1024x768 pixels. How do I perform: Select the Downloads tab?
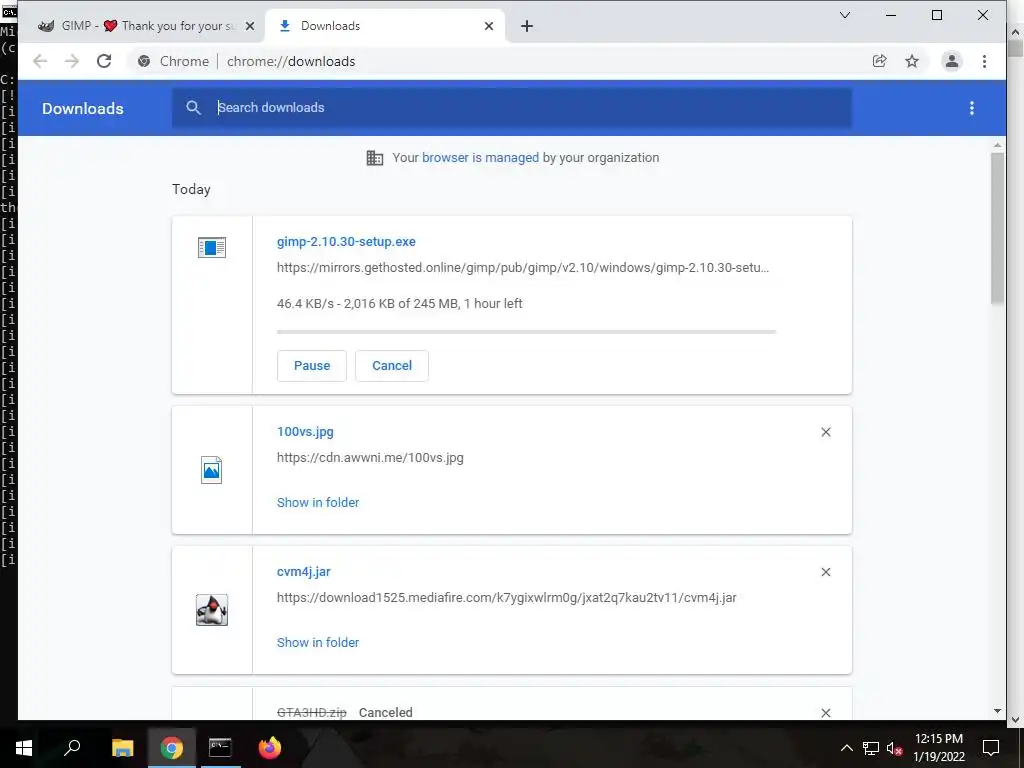(x=385, y=26)
